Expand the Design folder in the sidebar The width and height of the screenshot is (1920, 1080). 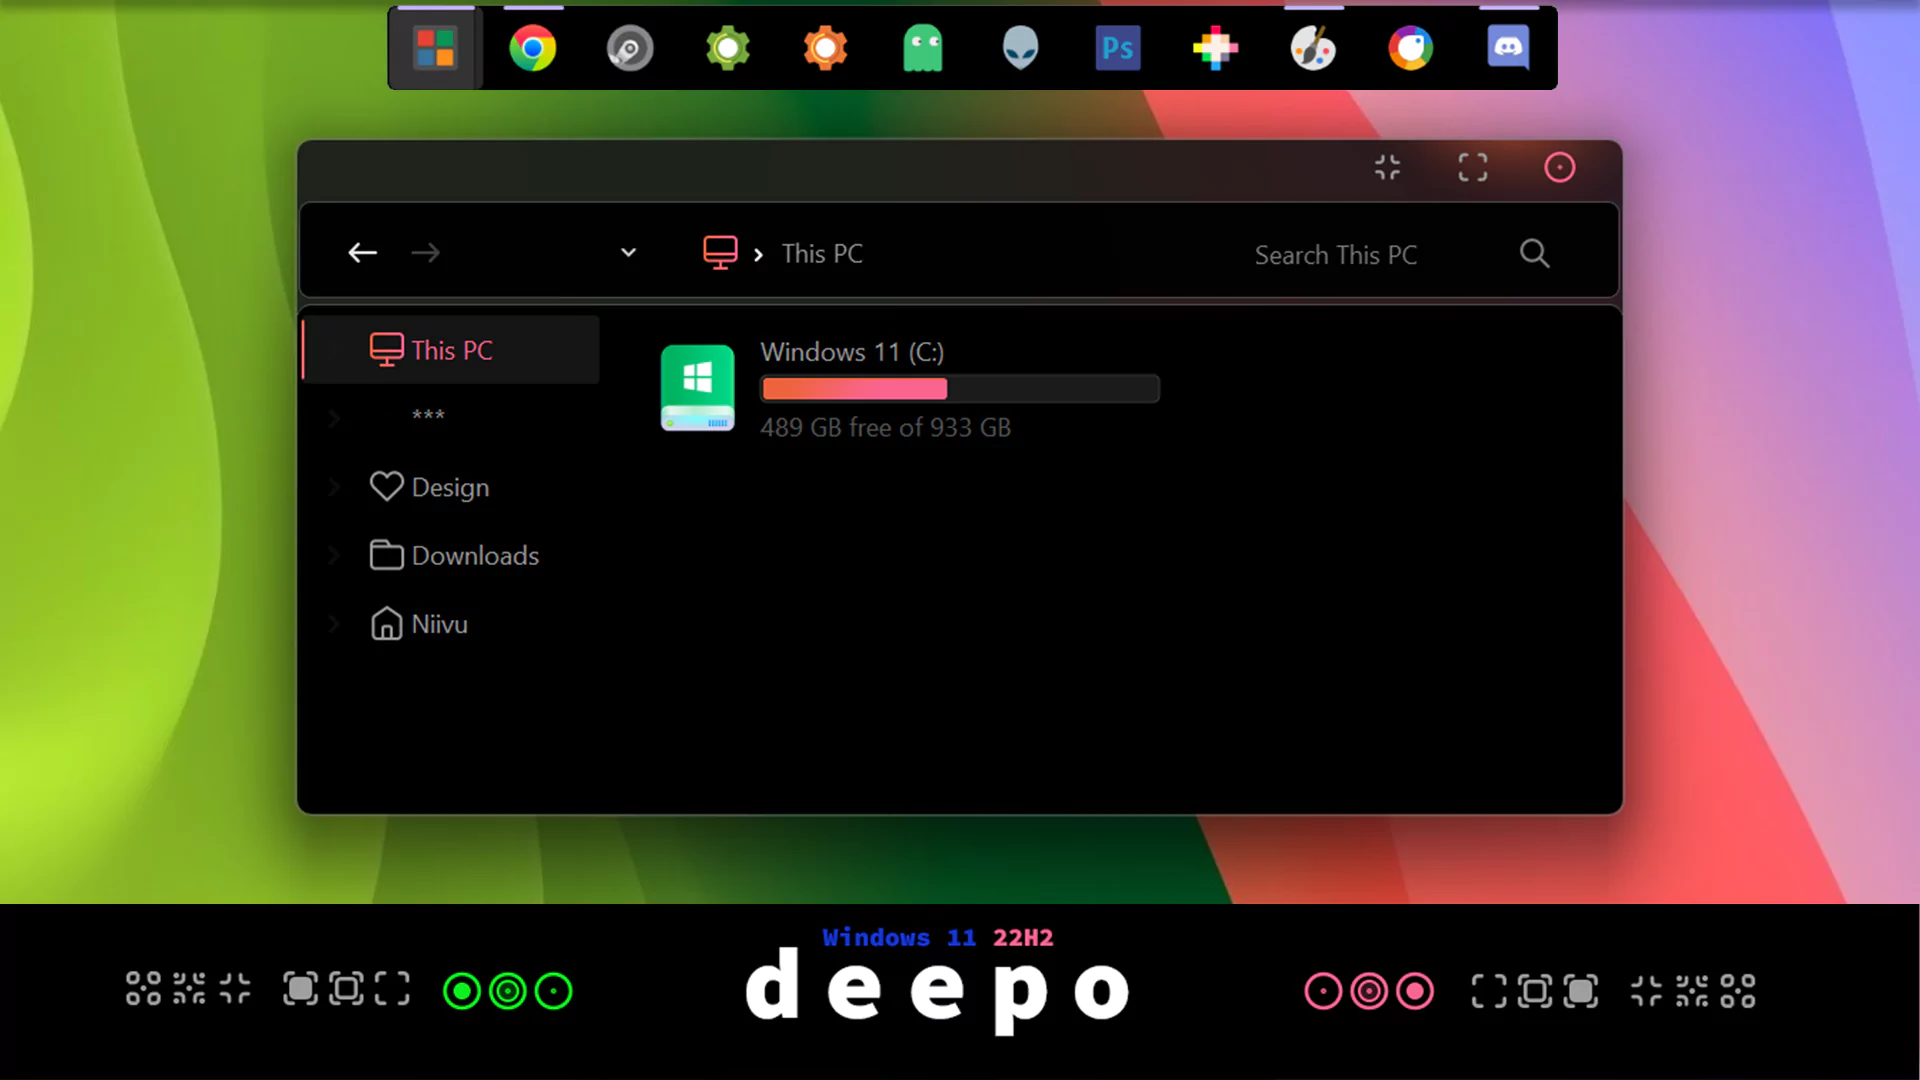[x=334, y=487]
